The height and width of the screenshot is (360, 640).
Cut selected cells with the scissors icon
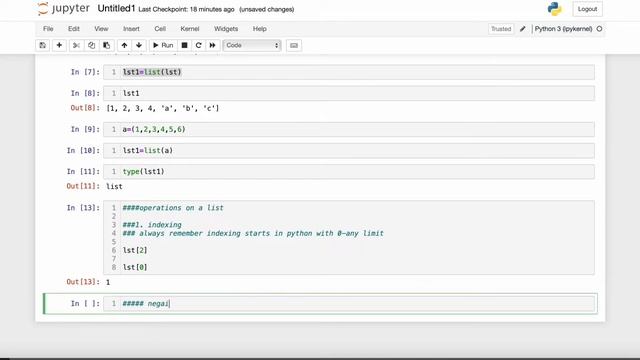(x=76, y=45)
